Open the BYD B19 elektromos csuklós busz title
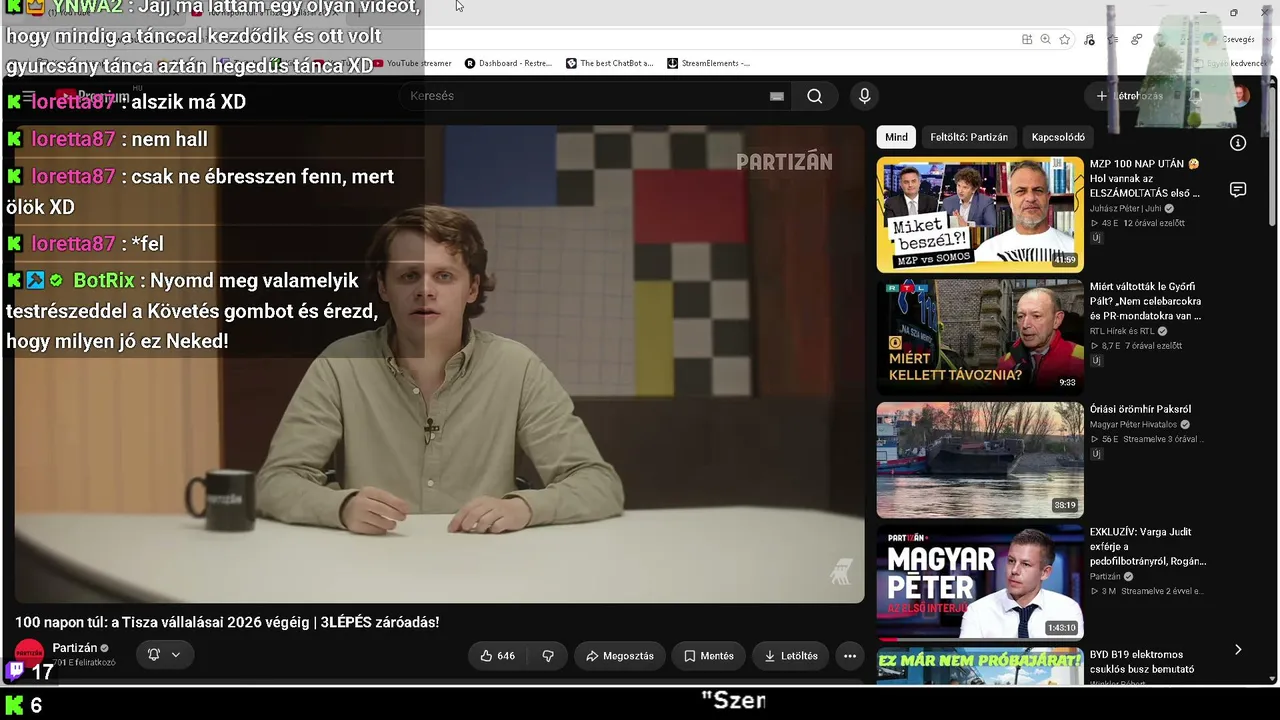 [1142, 662]
